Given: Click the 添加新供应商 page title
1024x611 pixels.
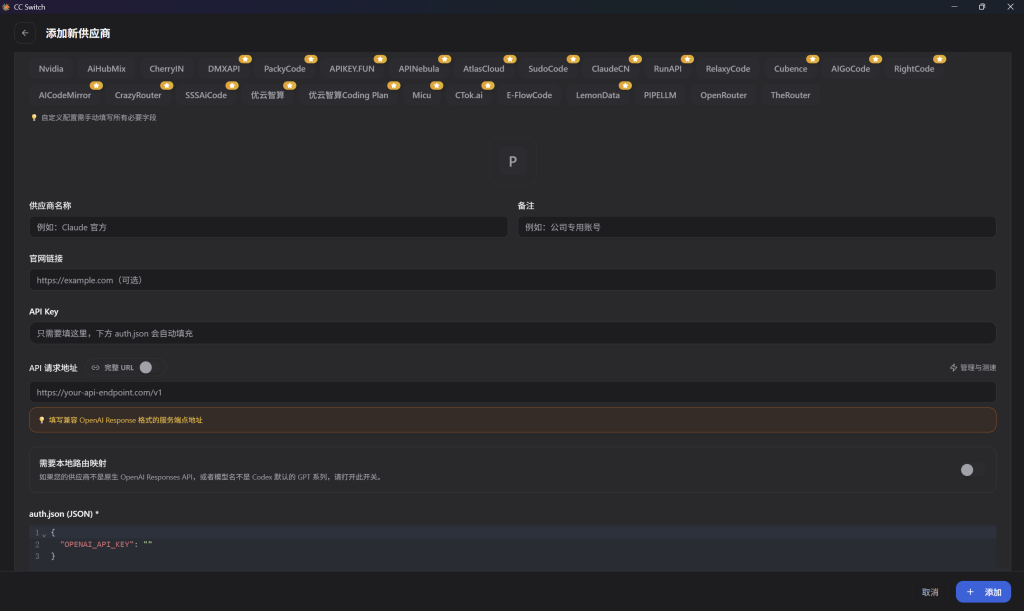Looking at the screenshot, I should pyautogui.click(x=78, y=33).
